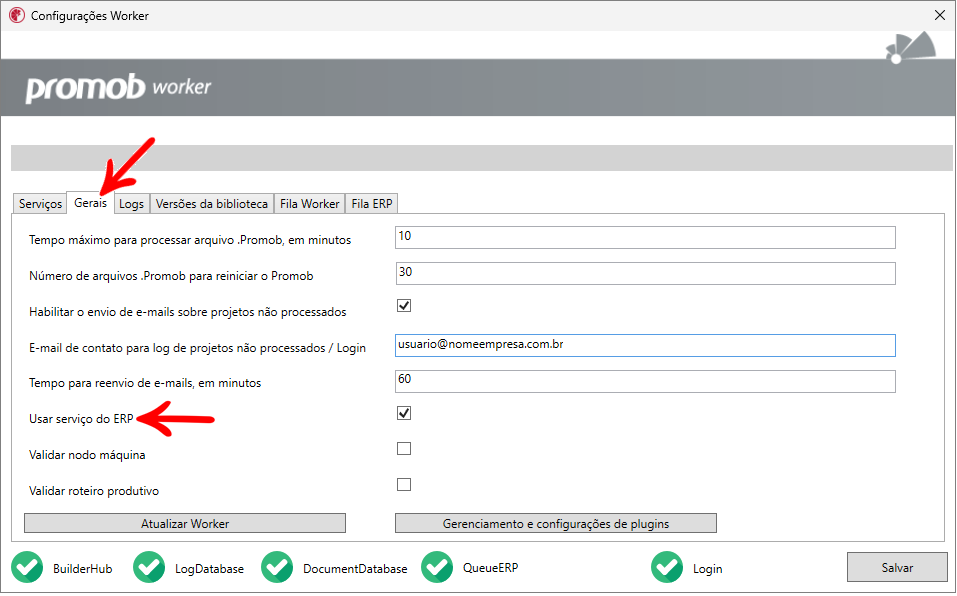This screenshot has height=596, width=957.
Task: Toggle the Usar serviço do ERP checkbox
Action: pyautogui.click(x=404, y=414)
